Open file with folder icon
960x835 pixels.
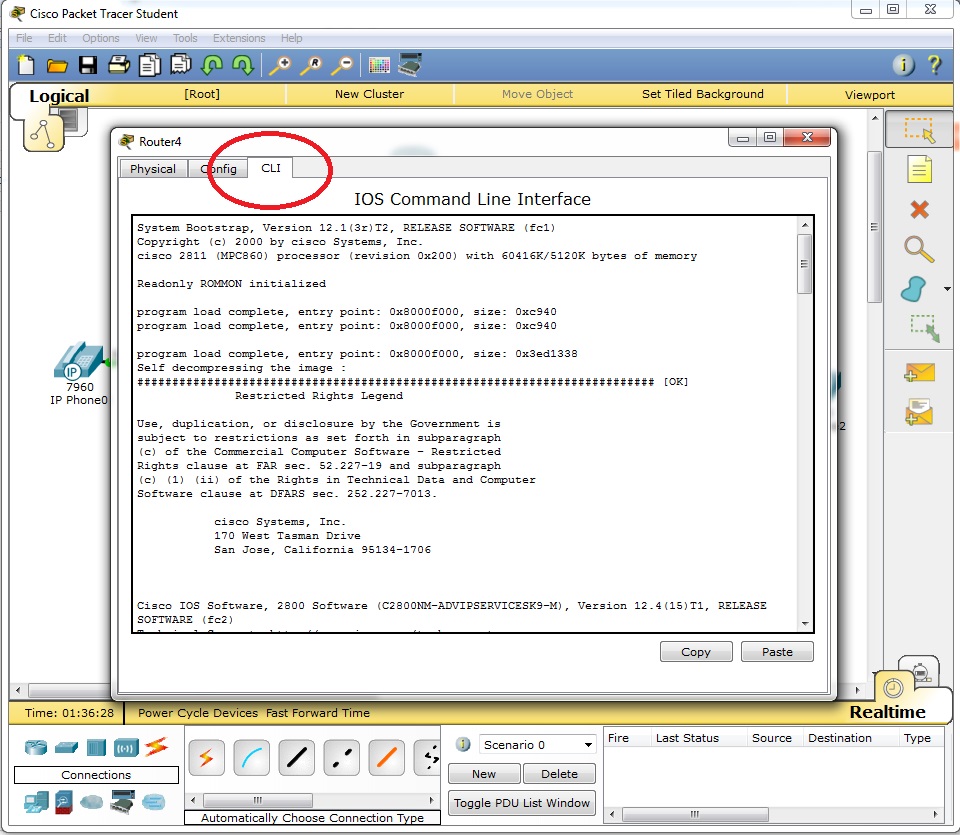click(x=57, y=66)
